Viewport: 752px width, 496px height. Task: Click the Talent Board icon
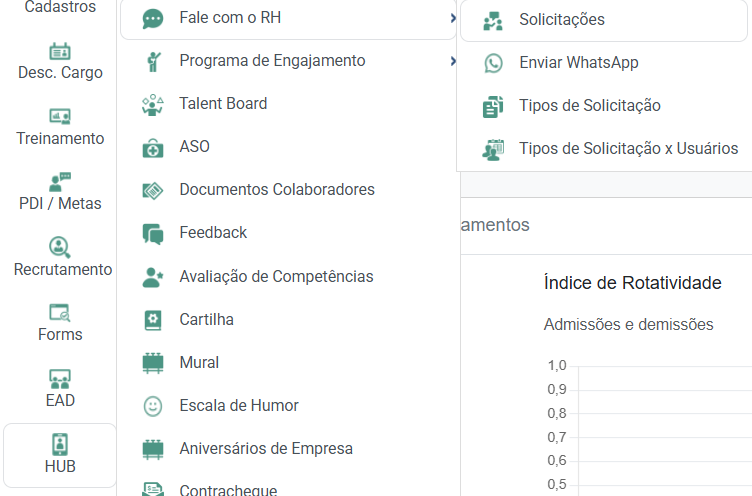(152, 104)
